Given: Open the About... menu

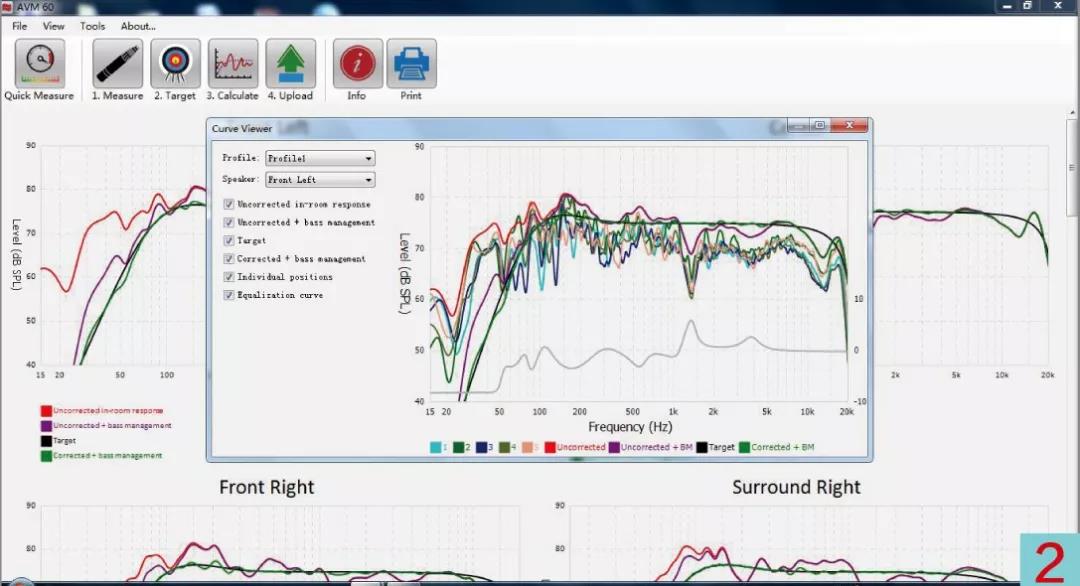Looking at the screenshot, I should pyautogui.click(x=138, y=26).
